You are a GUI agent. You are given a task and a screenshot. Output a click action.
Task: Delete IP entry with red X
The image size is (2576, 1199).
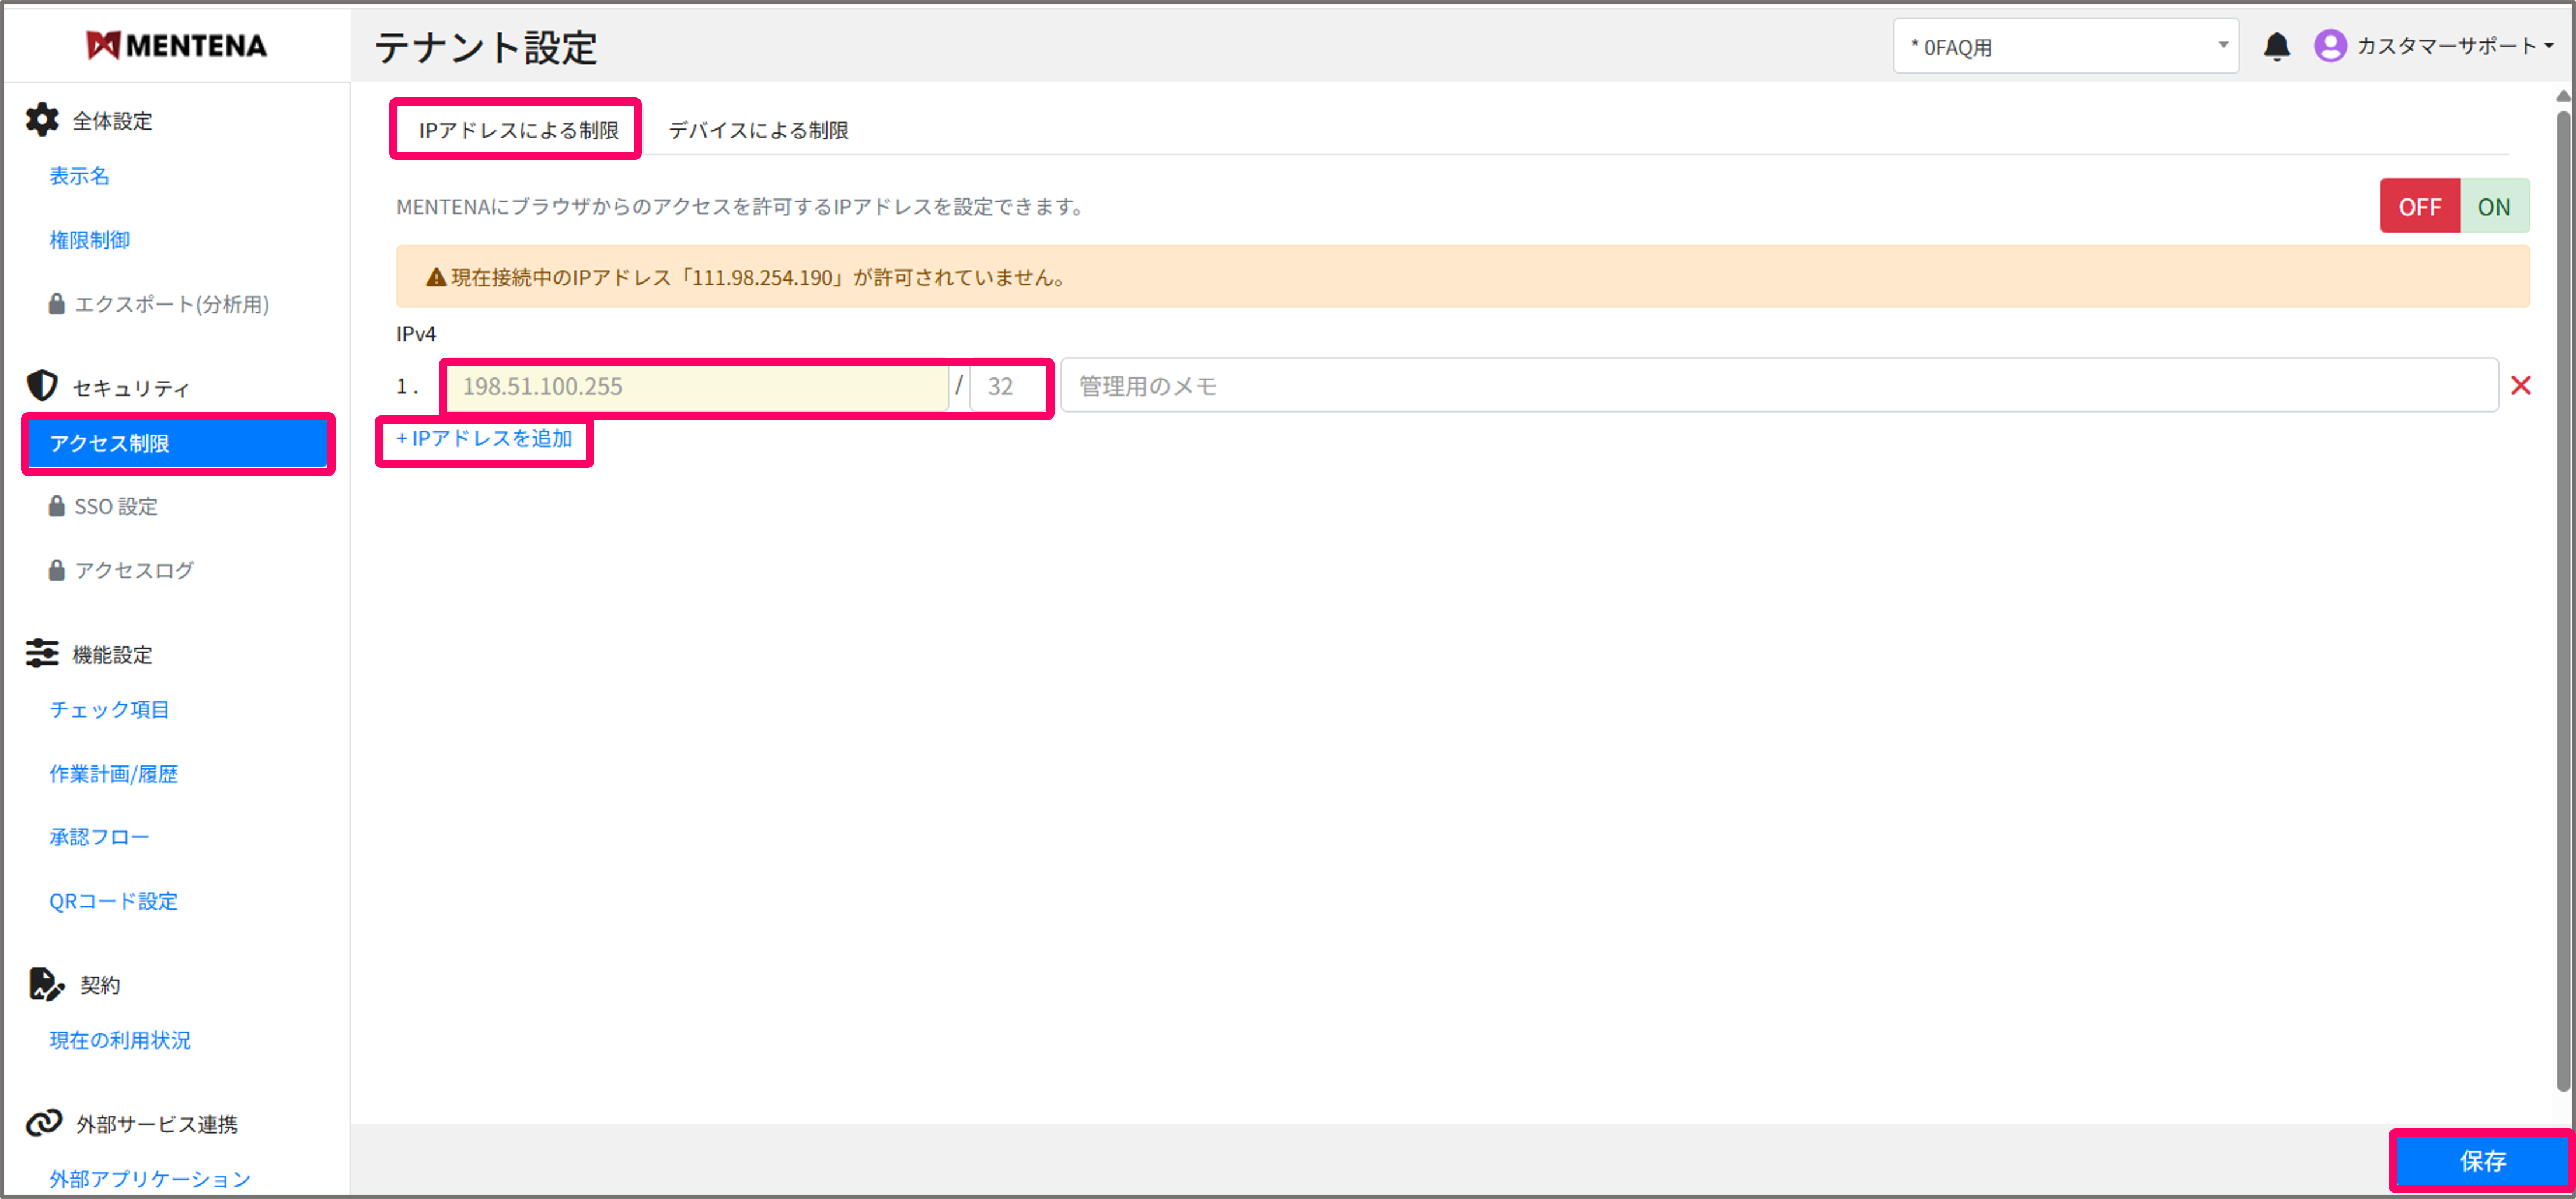pos(2520,386)
